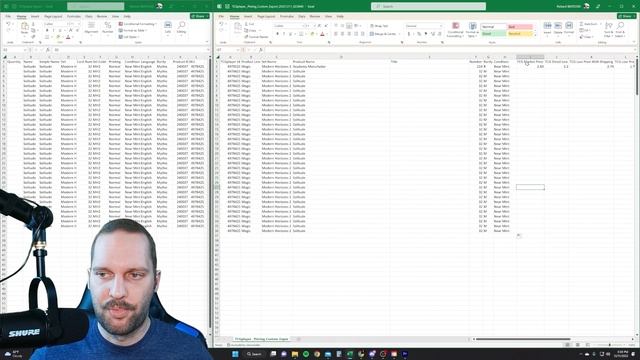The height and width of the screenshot is (360, 640).
Task: Open Cell Styles dropdown in left Excel window
Action: click(x=130, y=37)
